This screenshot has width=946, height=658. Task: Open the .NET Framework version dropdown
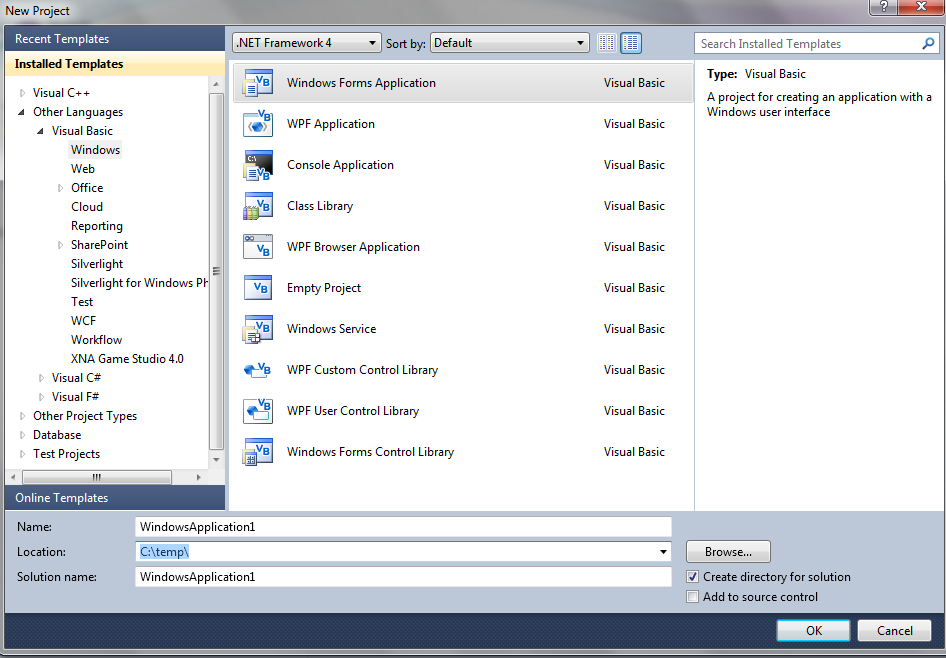(x=307, y=43)
